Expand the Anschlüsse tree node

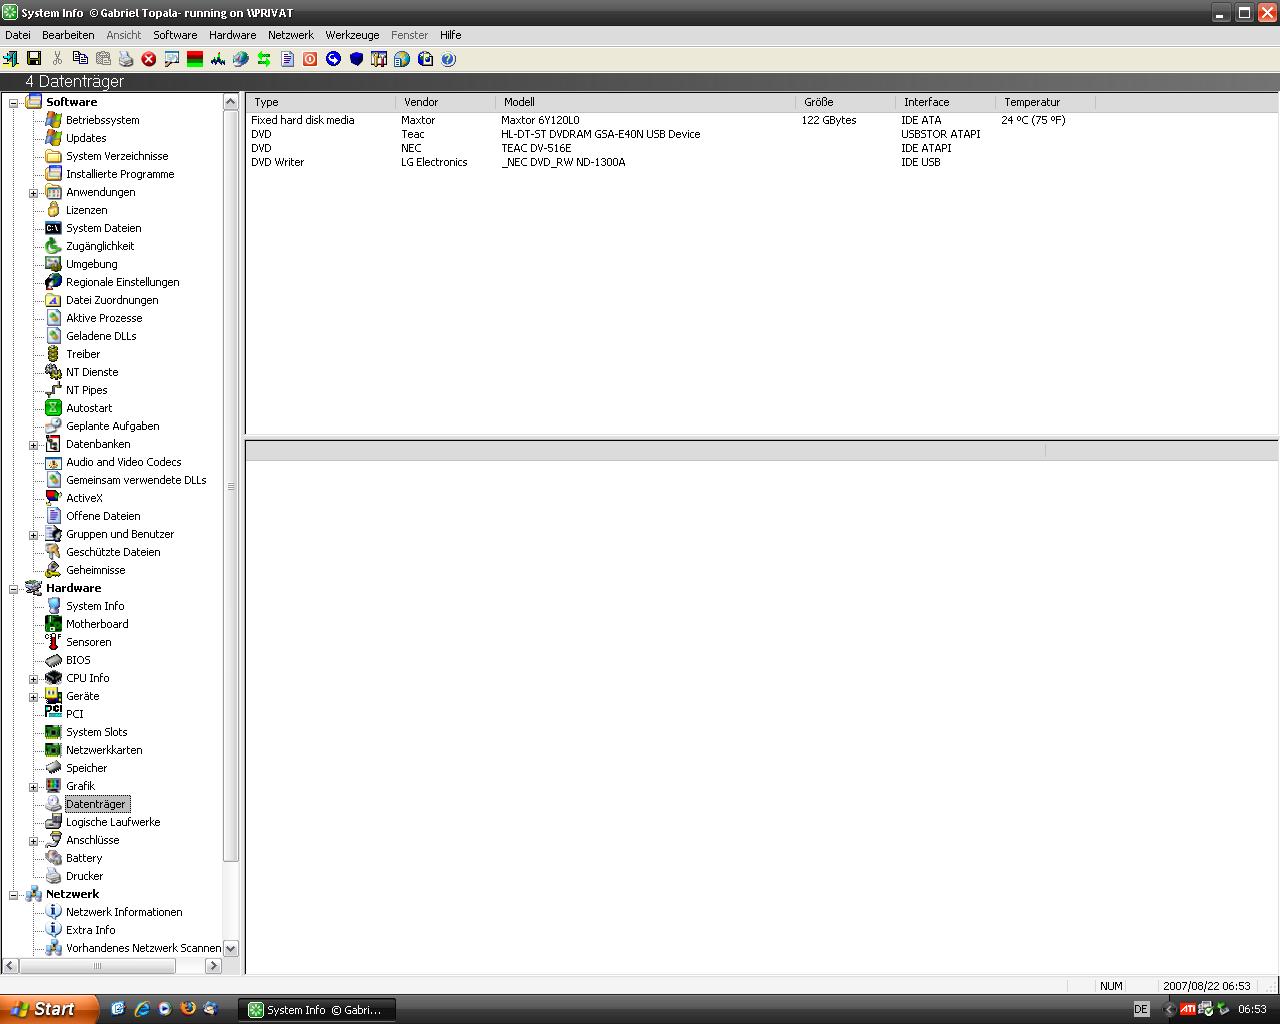pos(33,841)
